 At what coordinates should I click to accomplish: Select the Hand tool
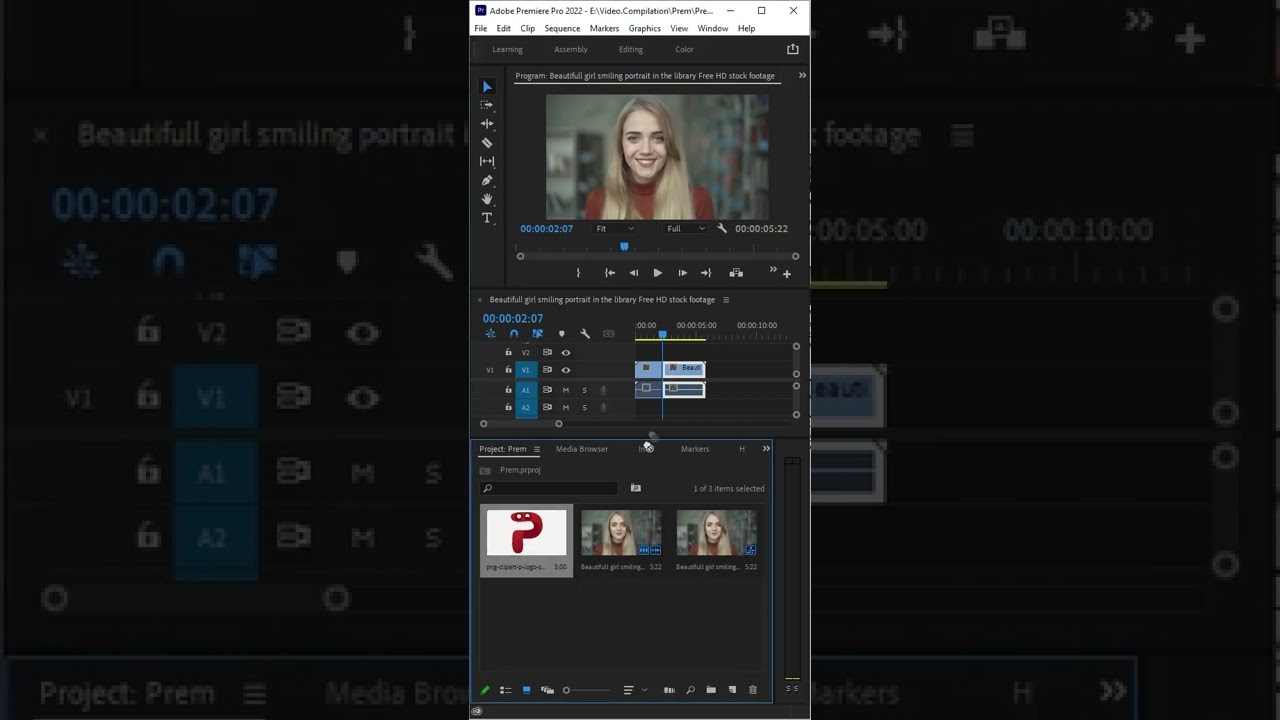point(487,199)
